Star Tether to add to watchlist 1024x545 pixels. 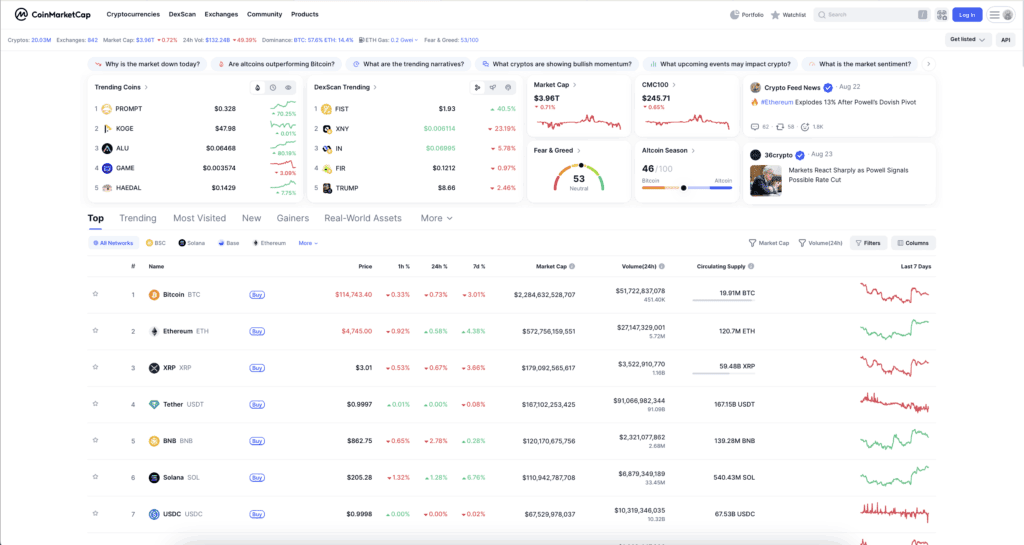coord(95,404)
